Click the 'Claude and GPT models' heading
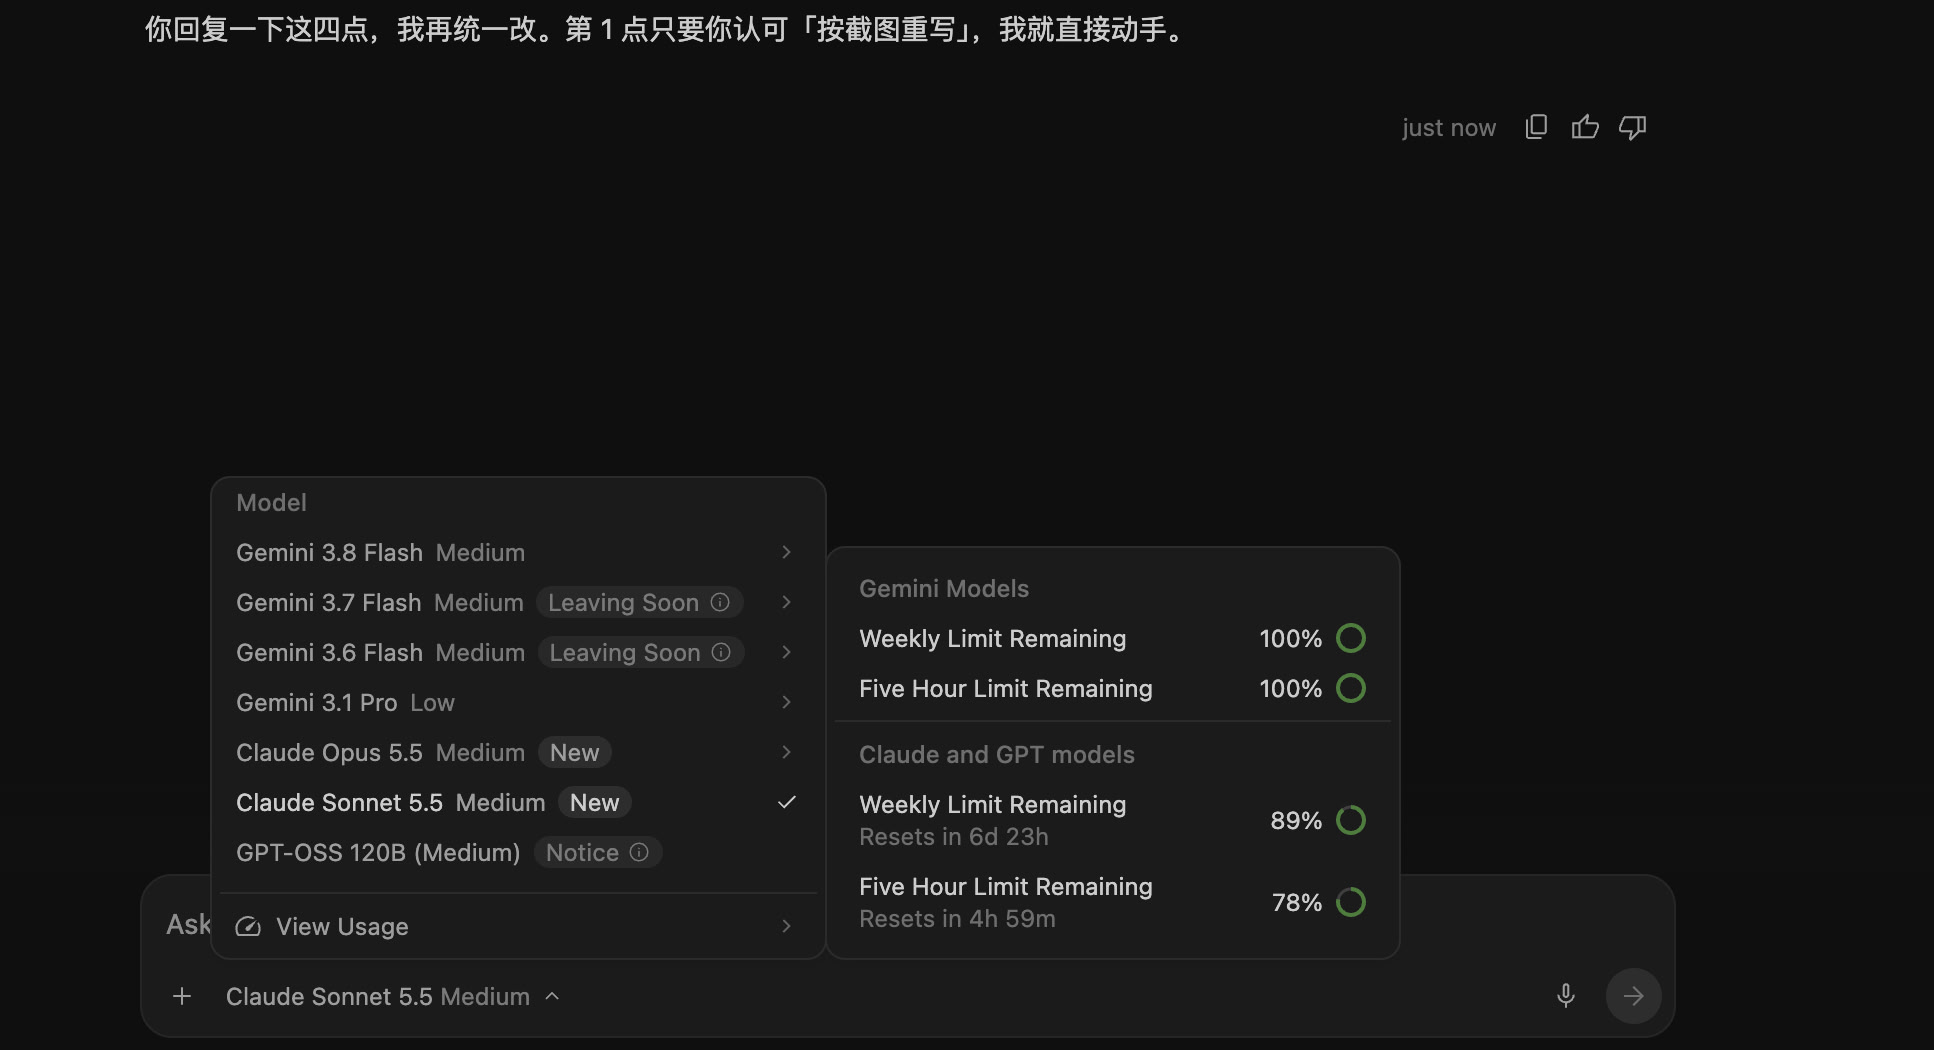 tap(997, 754)
